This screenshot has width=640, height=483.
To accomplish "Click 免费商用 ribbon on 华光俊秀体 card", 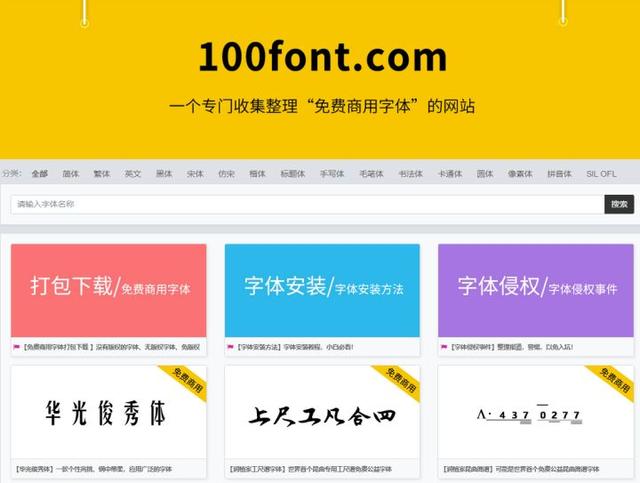I will click(187, 381).
